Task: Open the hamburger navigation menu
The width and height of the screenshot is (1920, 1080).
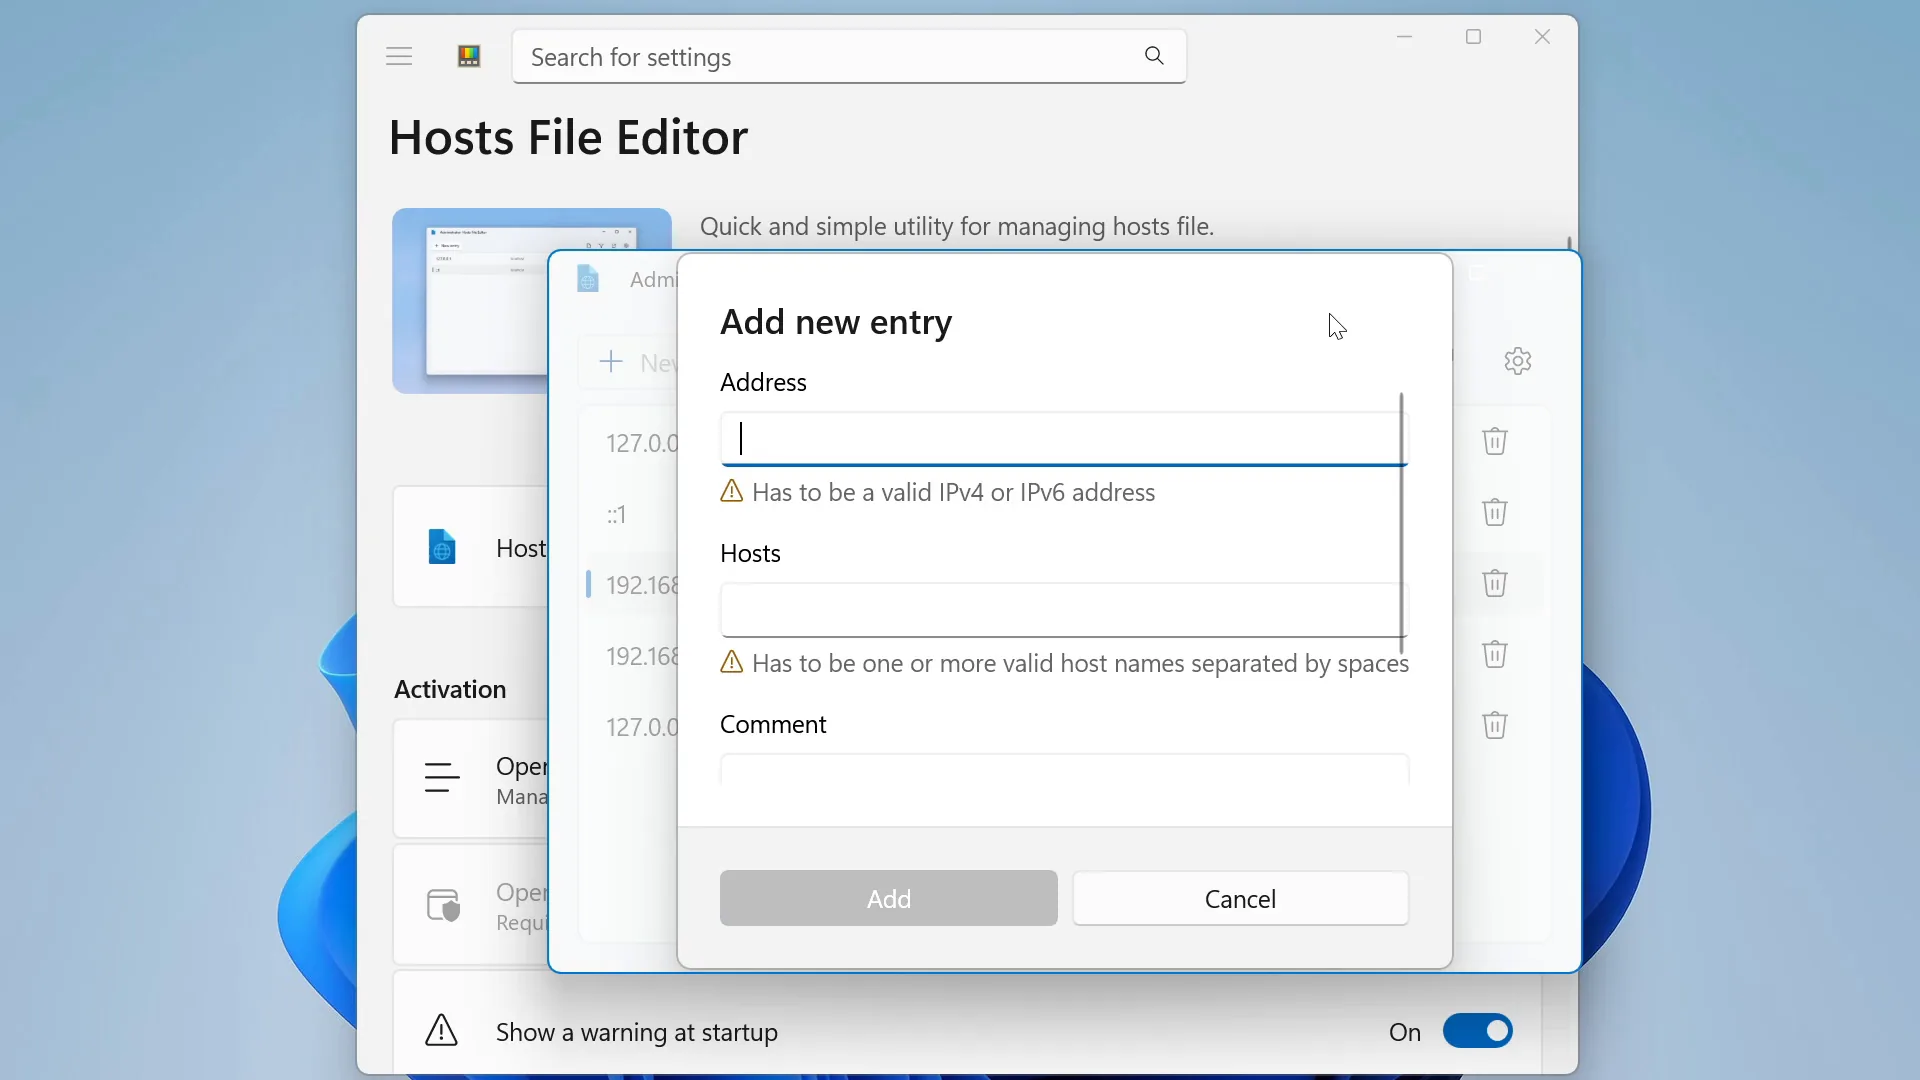Action: 399,57
